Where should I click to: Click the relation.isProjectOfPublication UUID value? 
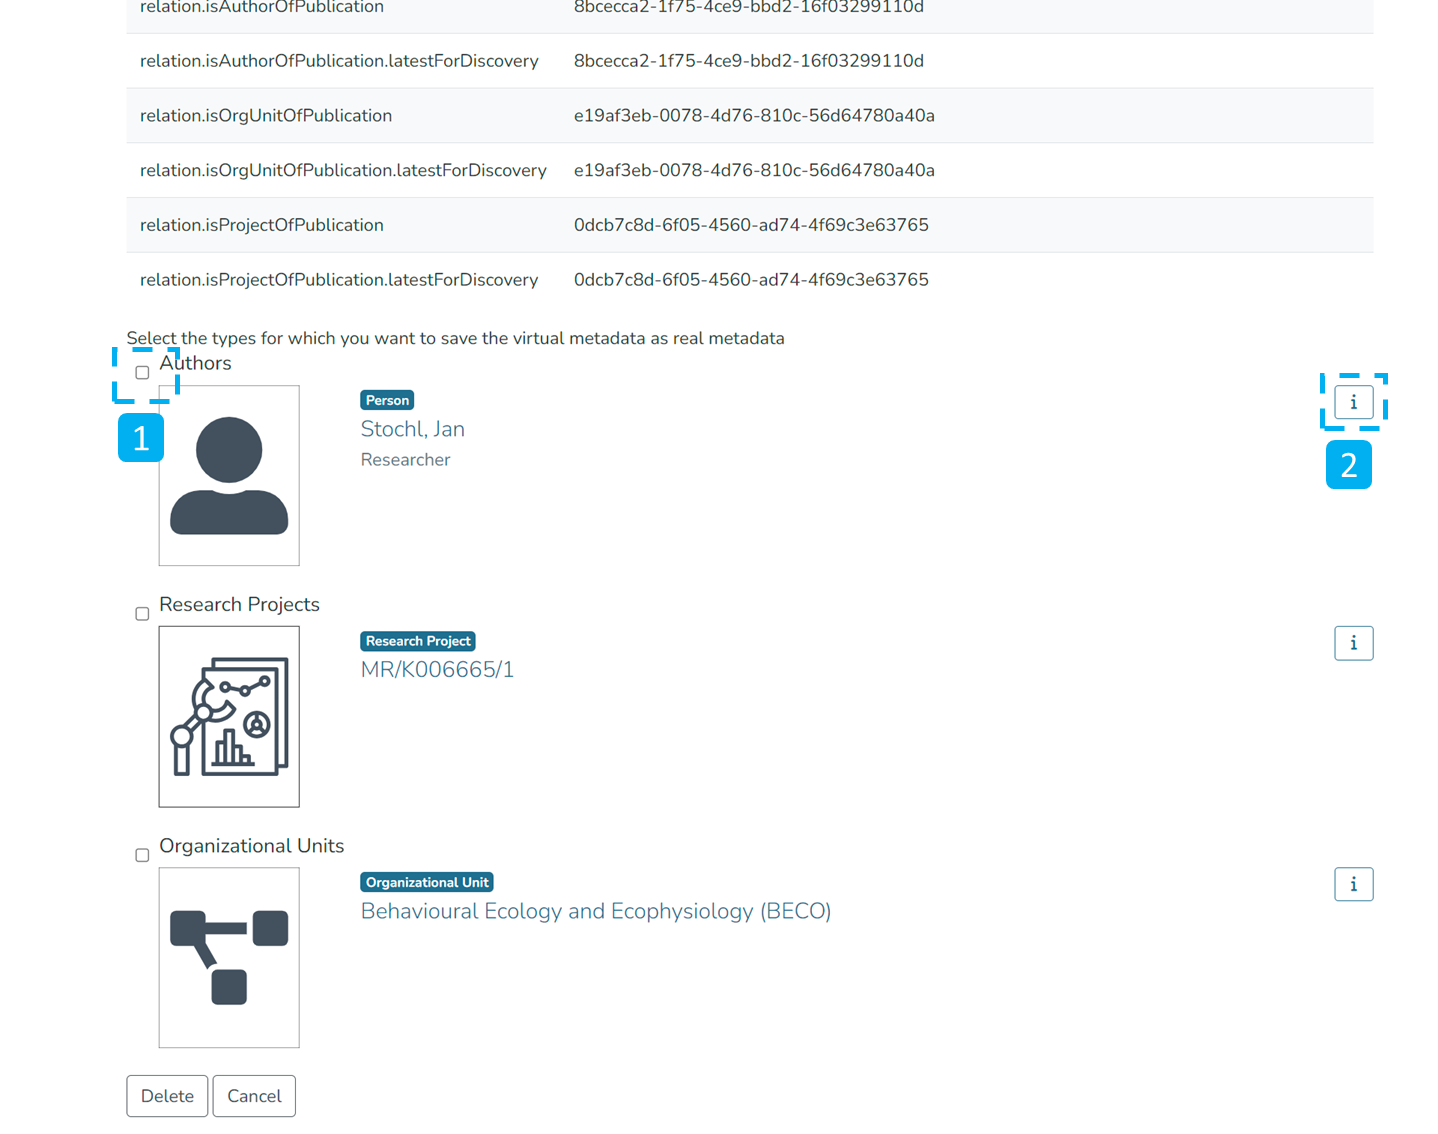750,225
